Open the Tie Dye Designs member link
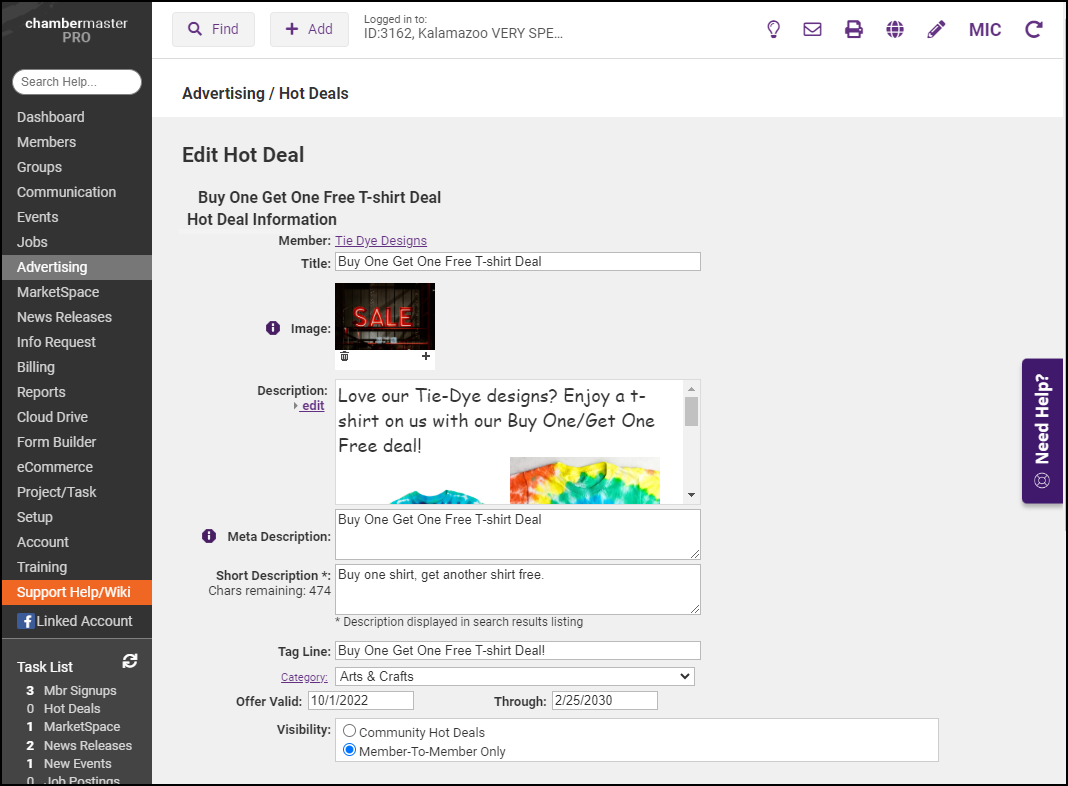1068x786 pixels. click(x=381, y=241)
